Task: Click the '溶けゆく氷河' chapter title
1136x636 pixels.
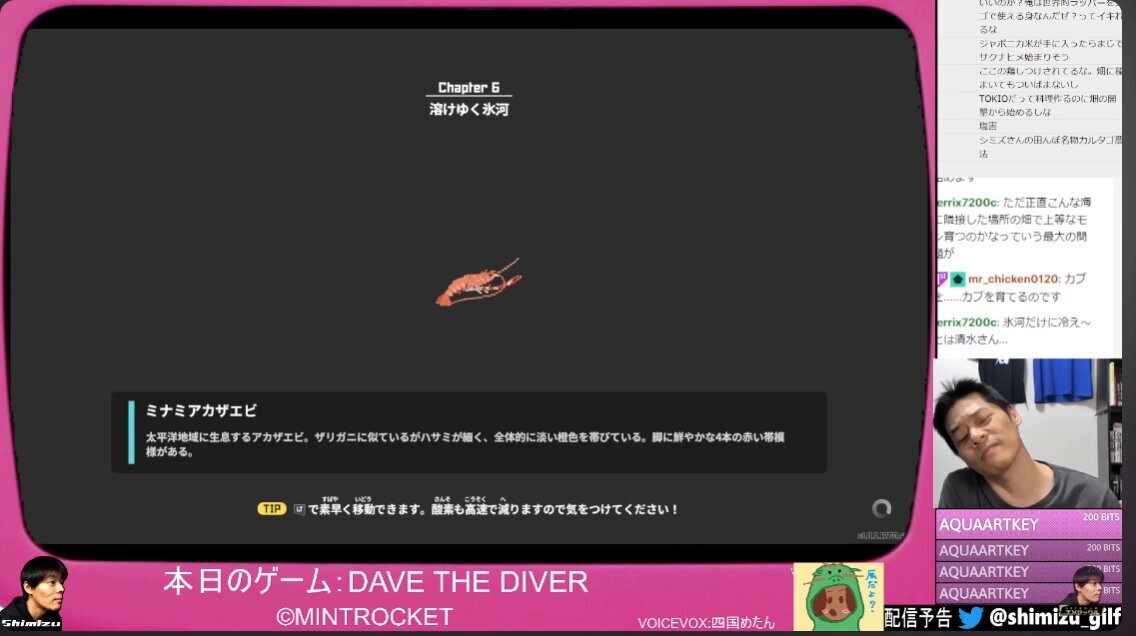Action: tap(469, 109)
